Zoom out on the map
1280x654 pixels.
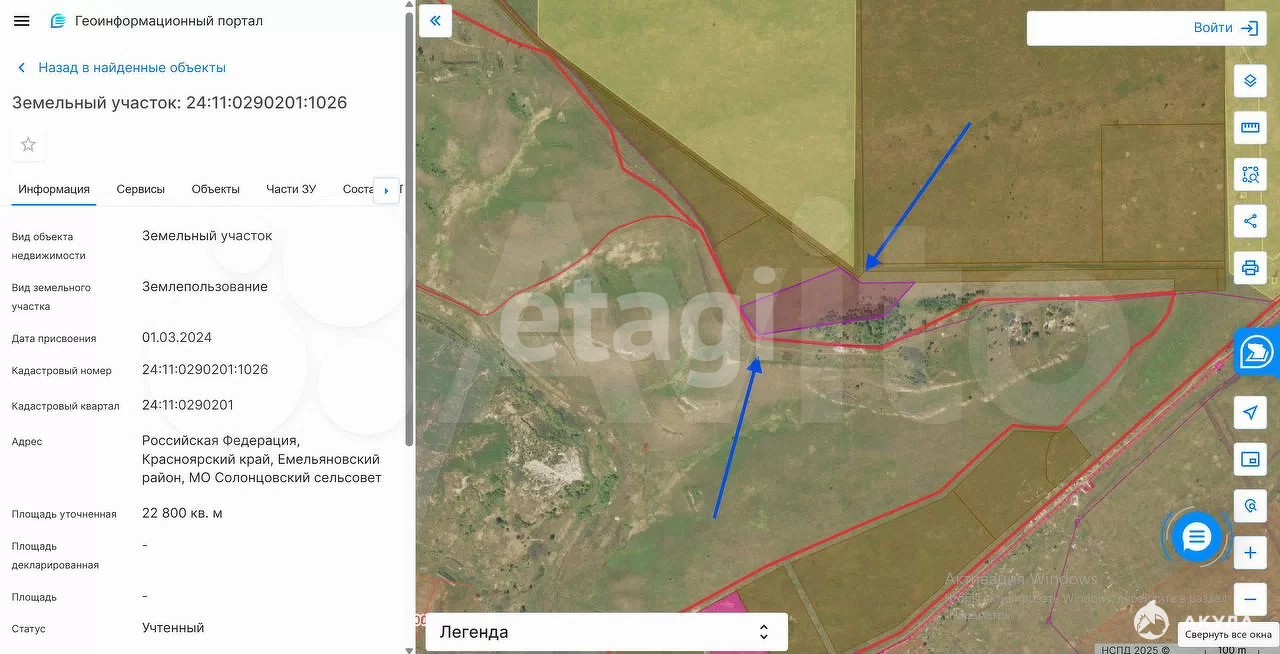point(1250,599)
